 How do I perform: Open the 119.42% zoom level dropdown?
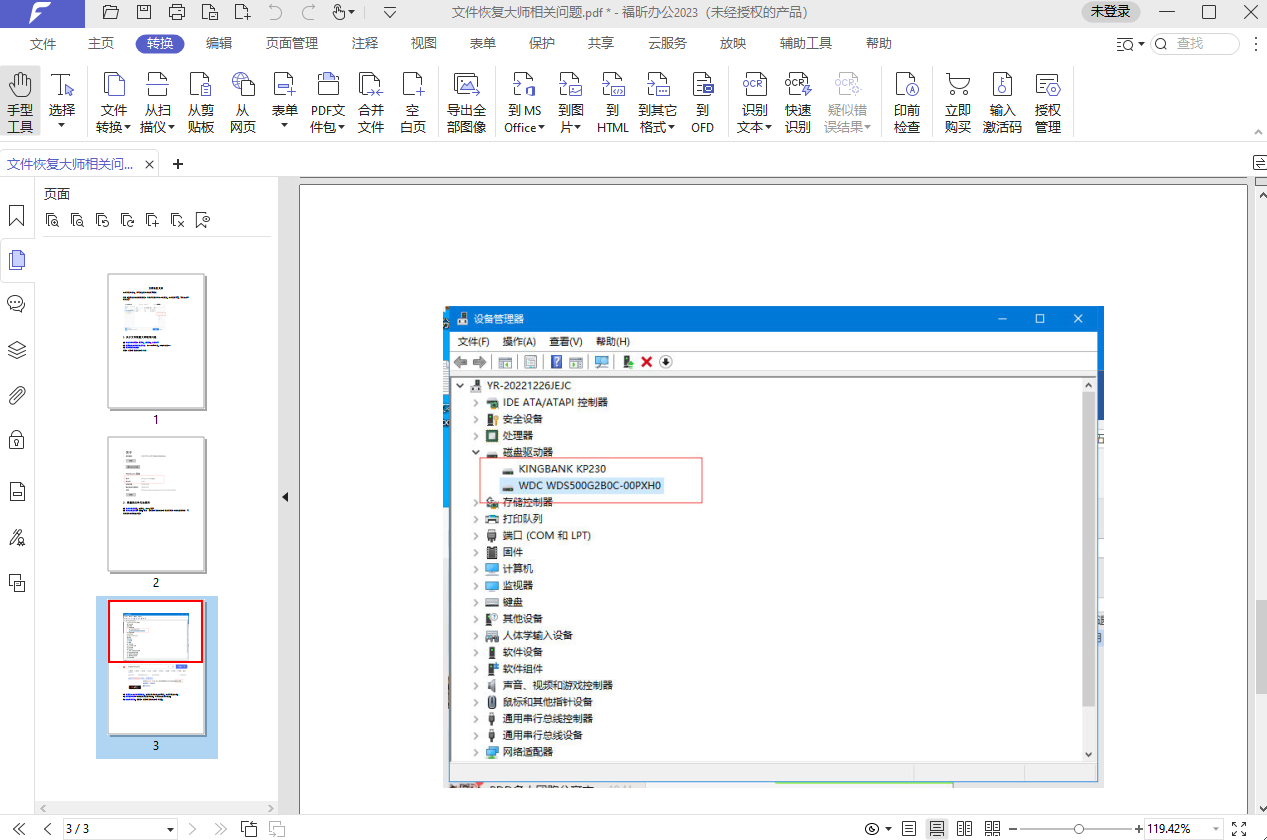coord(1216,829)
